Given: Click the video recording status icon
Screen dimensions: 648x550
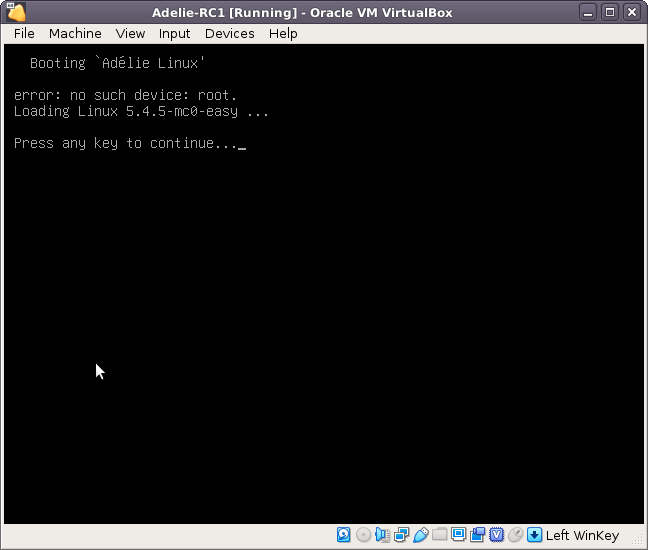Looking at the screenshot, I should [x=477, y=535].
